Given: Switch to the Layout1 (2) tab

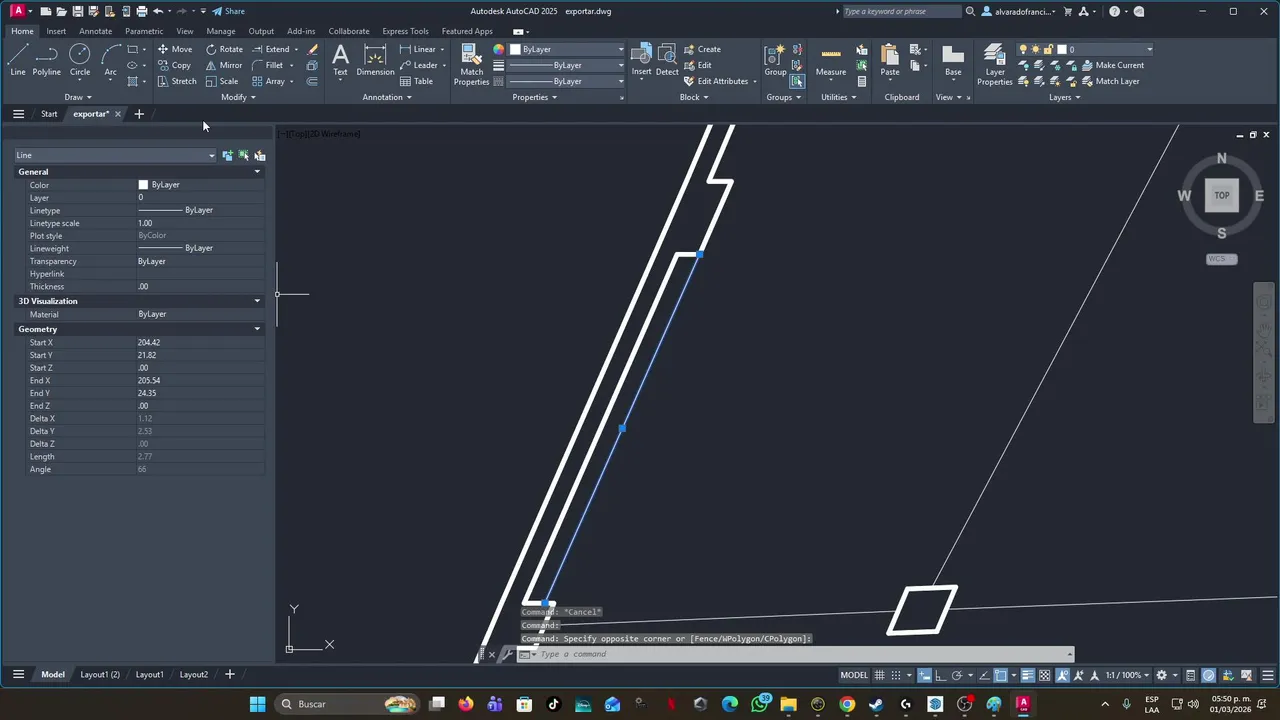Looking at the screenshot, I should [x=100, y=675].
